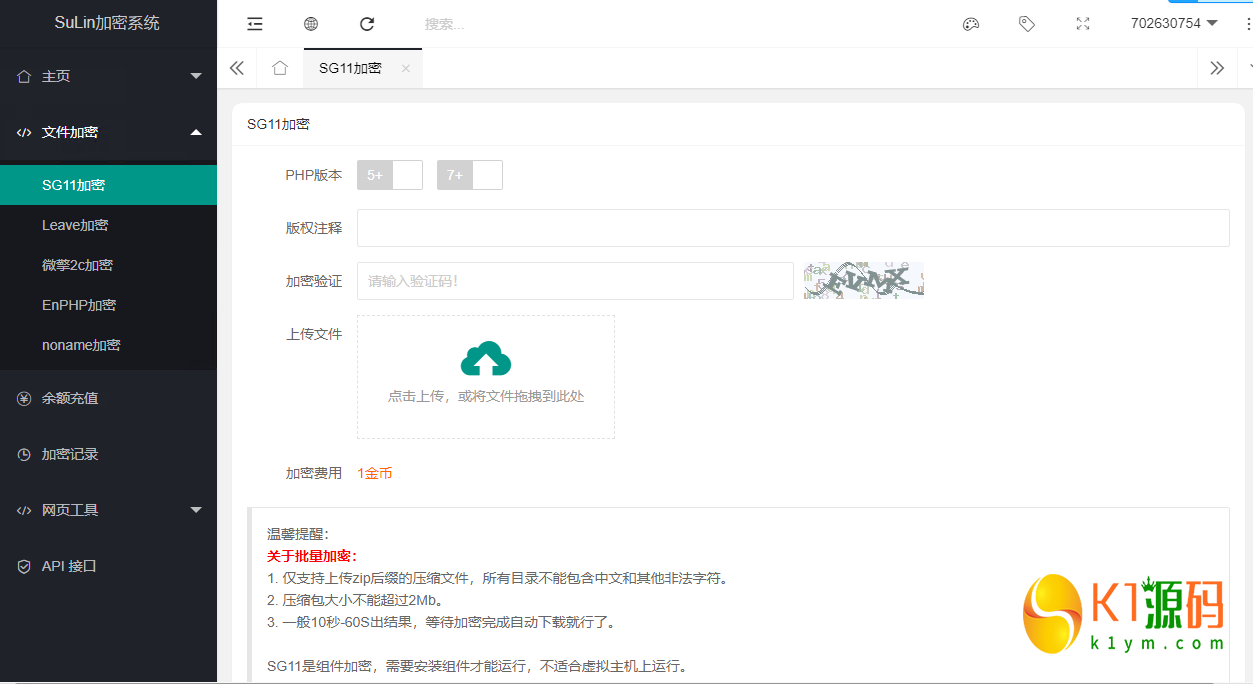Screen dimensions: 1253x684
Task: Click the theme palette icon near account name
Action: click(x=970, y=23)
